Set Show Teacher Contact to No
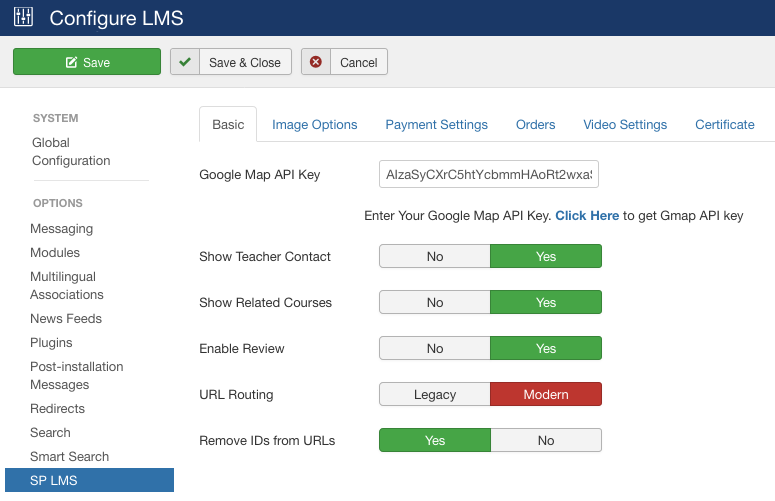This screenshot has height=501, width=775. tap(434, 257)
